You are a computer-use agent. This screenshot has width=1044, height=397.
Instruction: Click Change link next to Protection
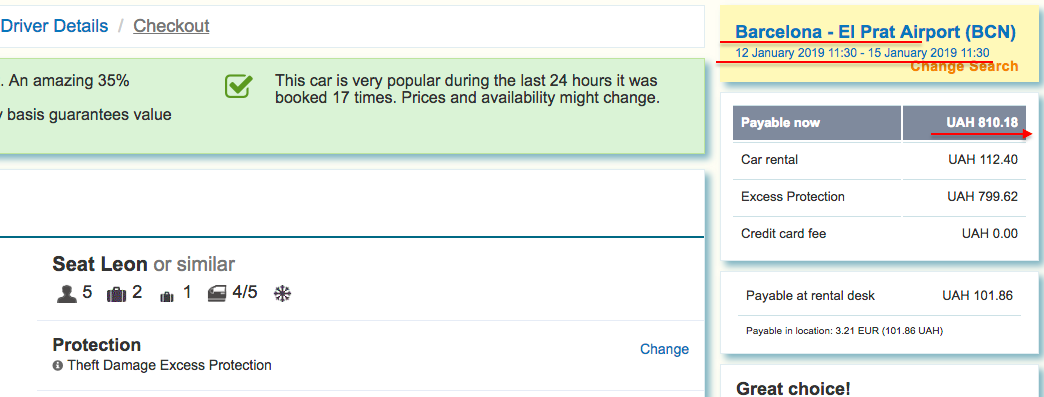tap(664, 349)
